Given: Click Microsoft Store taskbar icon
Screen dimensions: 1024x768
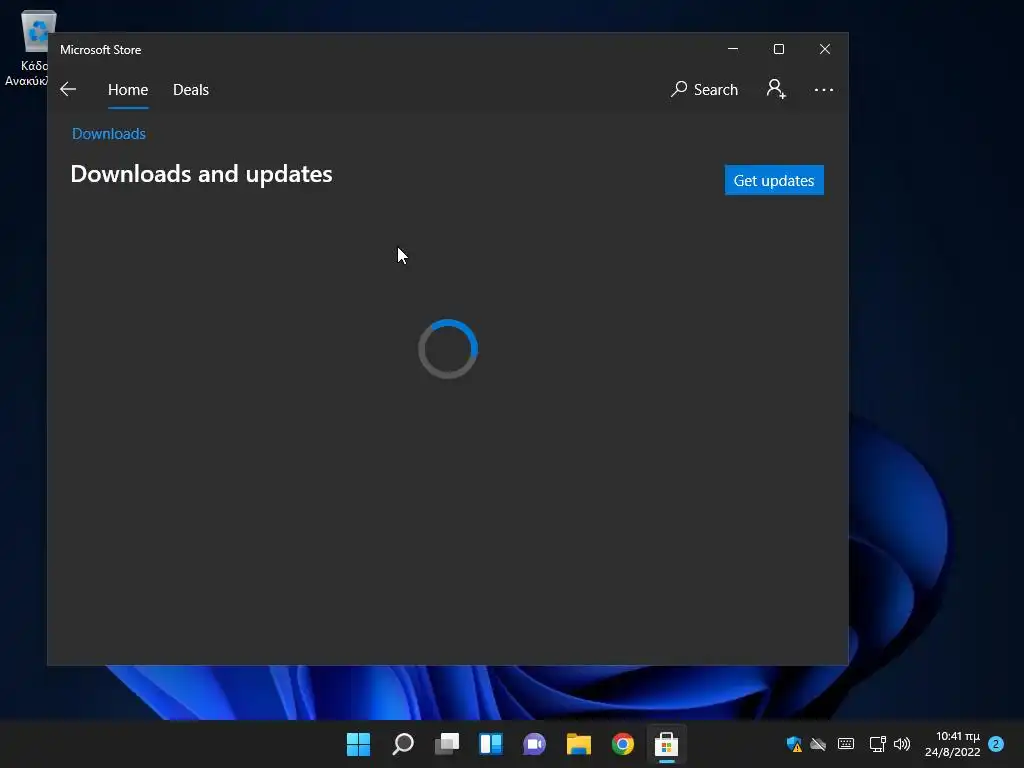Looking at the screenshot, I should coord(666,744).
